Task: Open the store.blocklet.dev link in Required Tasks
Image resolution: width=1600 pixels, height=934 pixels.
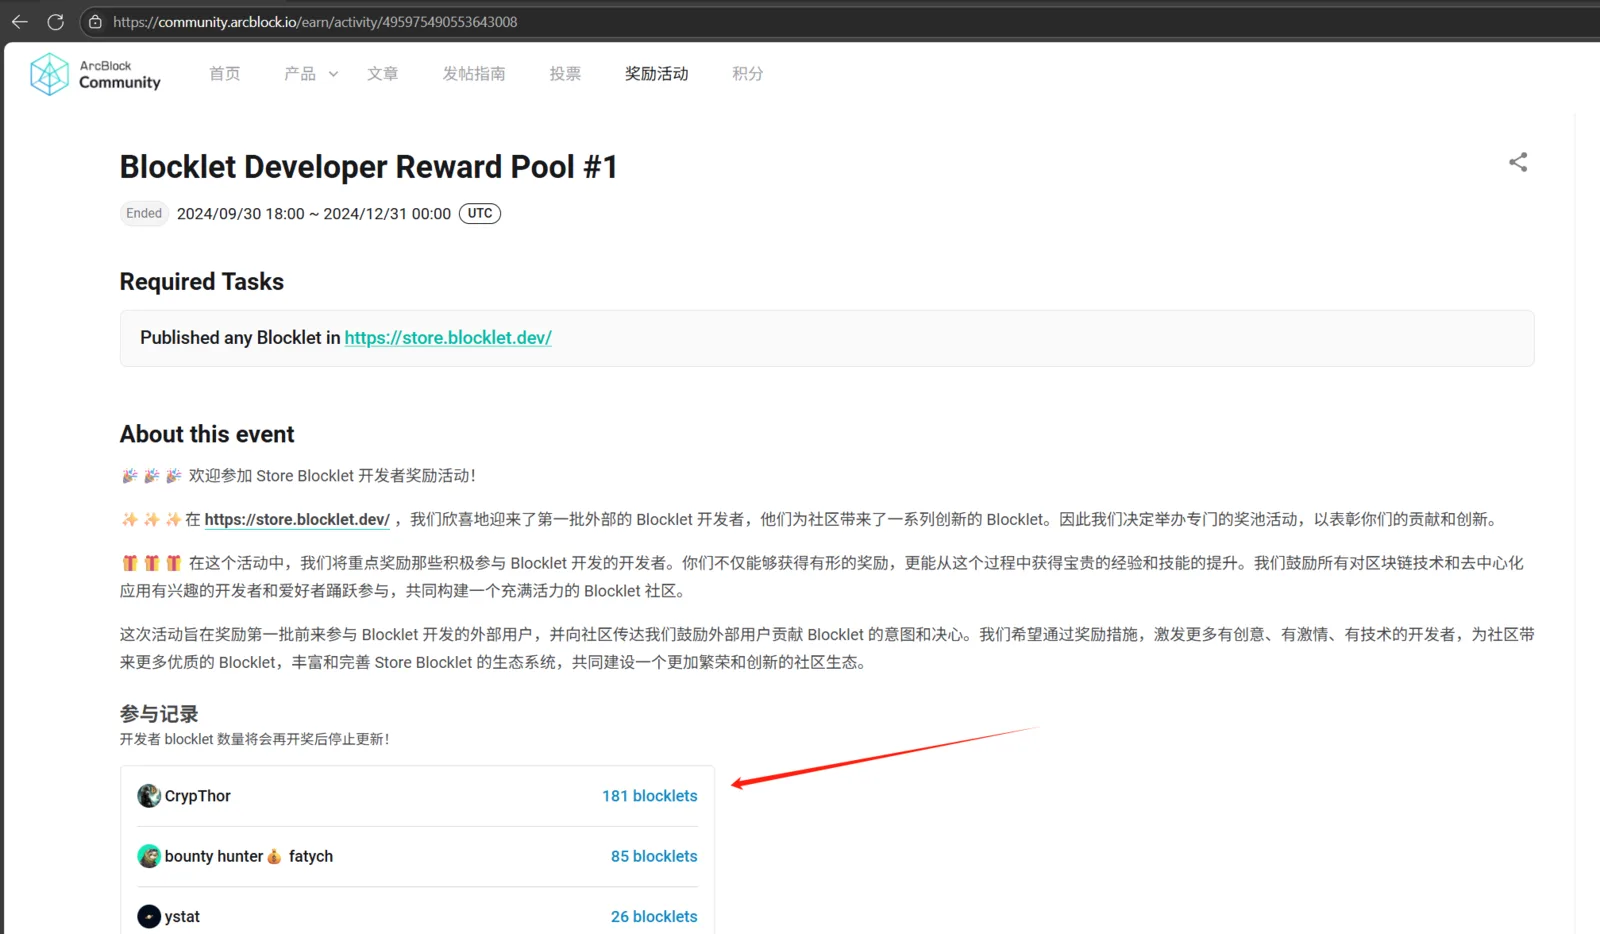Action: [448, 338]
